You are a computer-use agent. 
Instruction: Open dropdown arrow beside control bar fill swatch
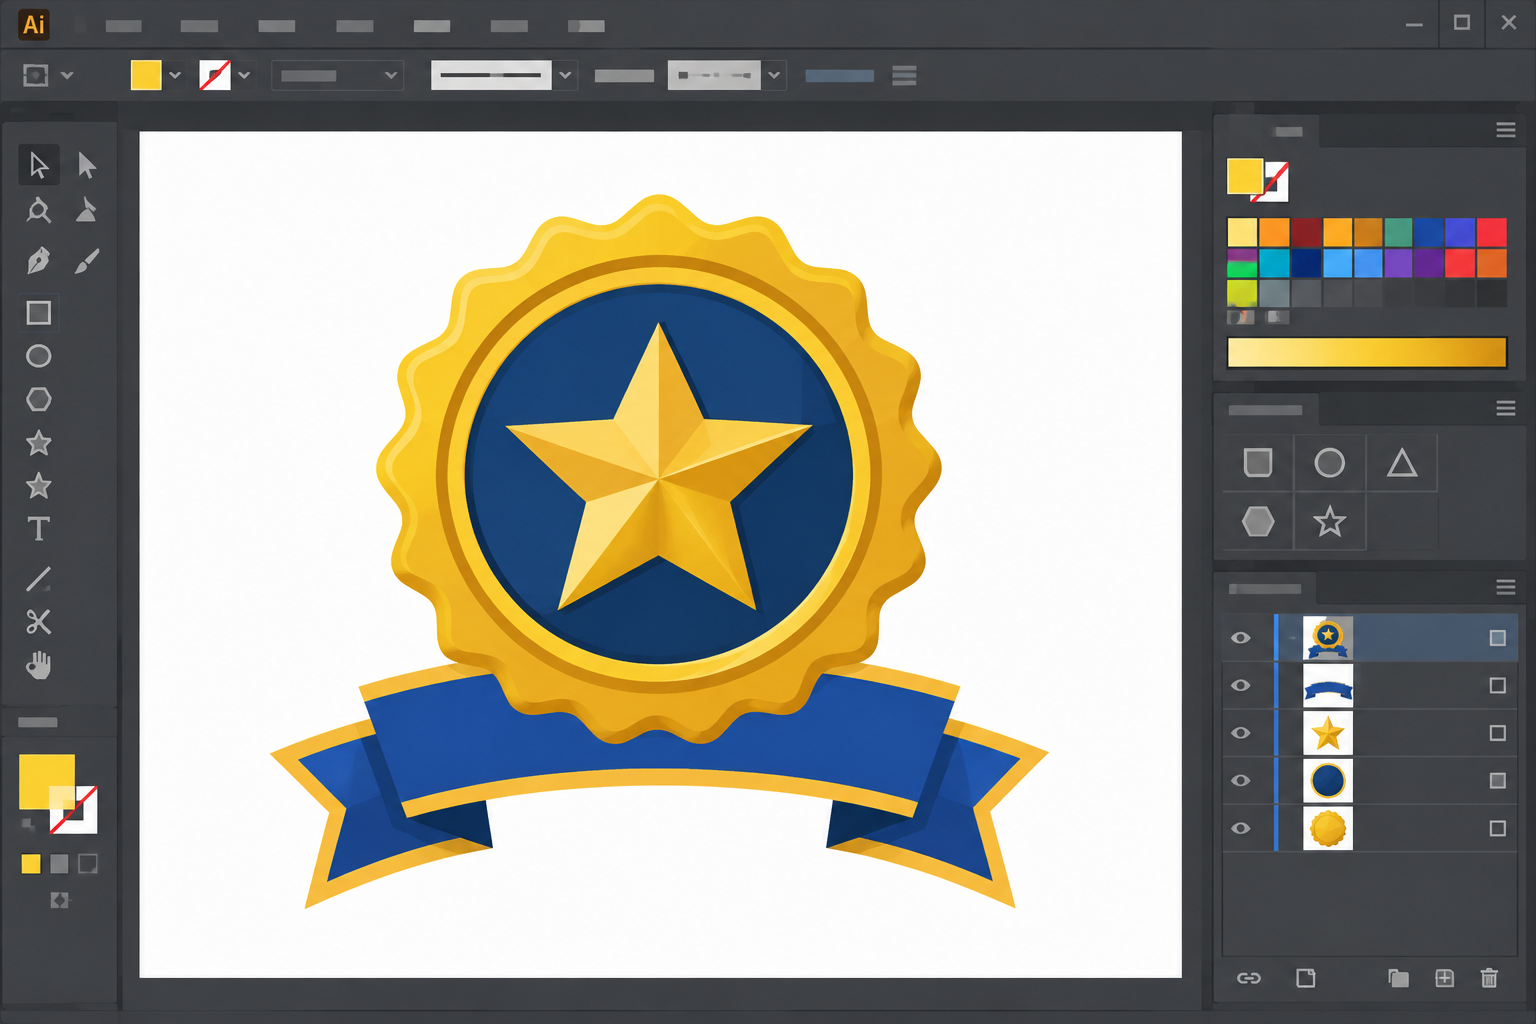point(175,75)
